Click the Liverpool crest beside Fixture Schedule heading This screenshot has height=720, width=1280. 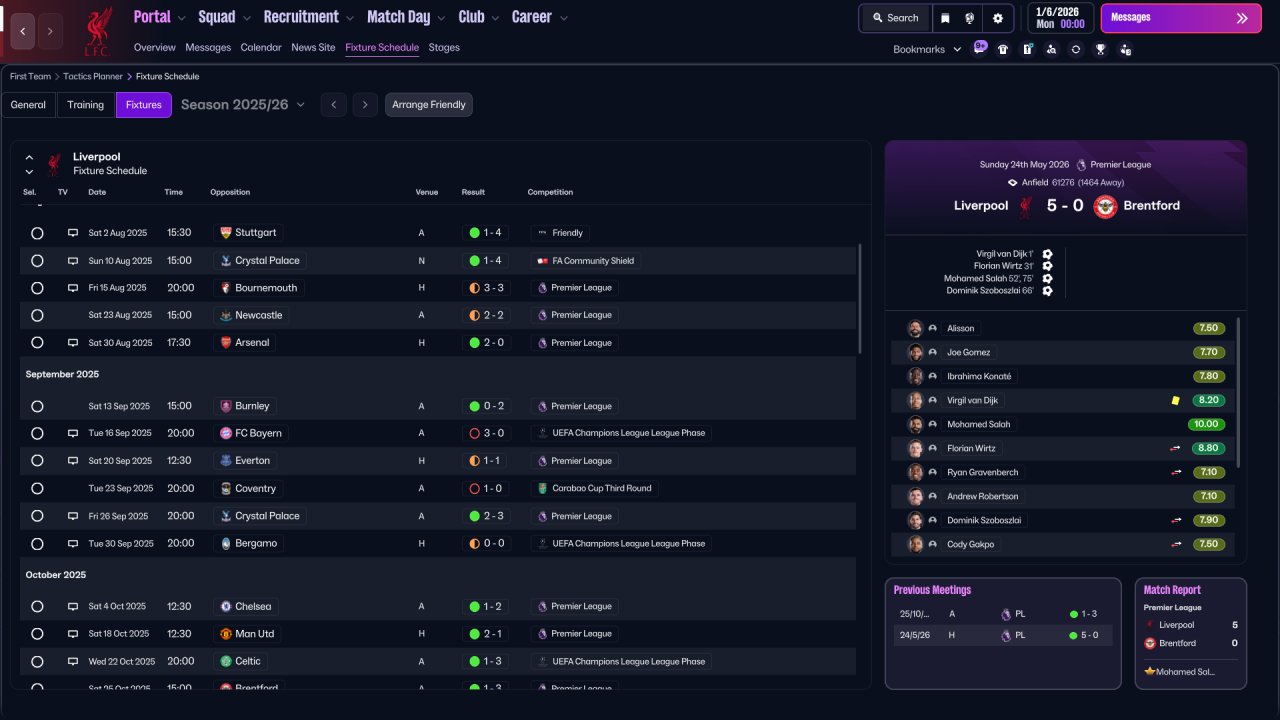coord(54,164)
